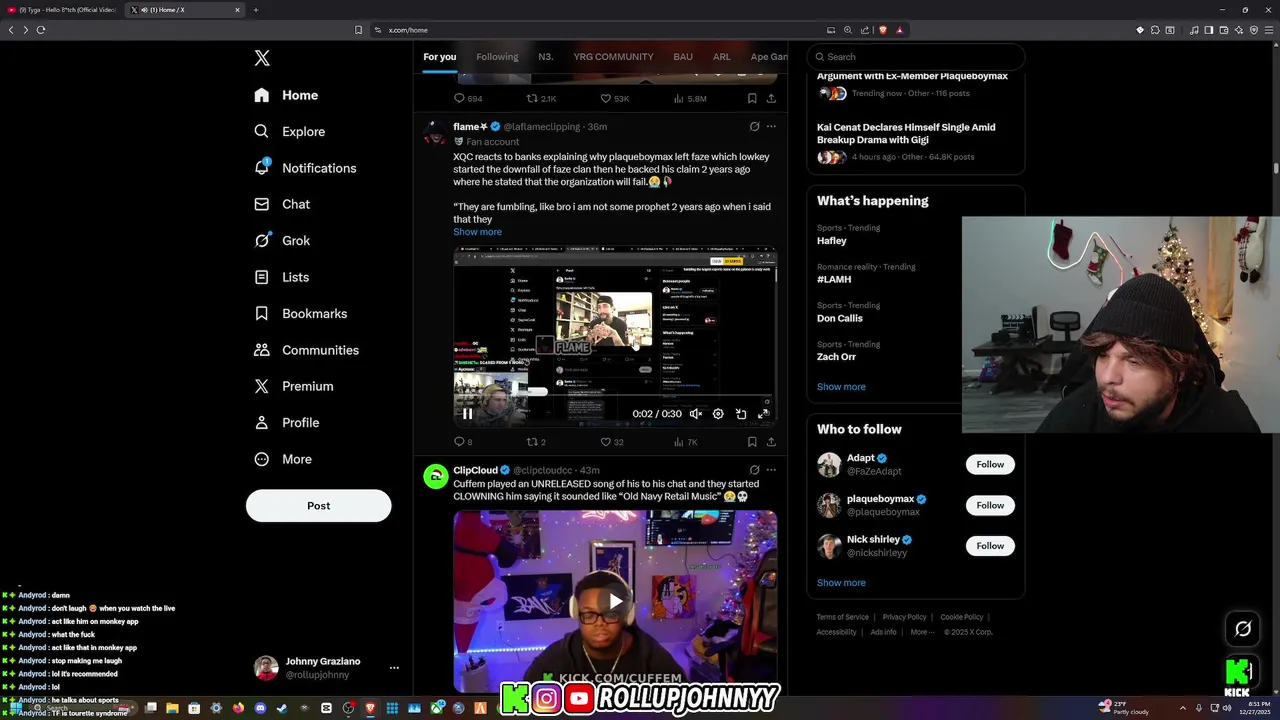Unmute the flame post video

696,414
